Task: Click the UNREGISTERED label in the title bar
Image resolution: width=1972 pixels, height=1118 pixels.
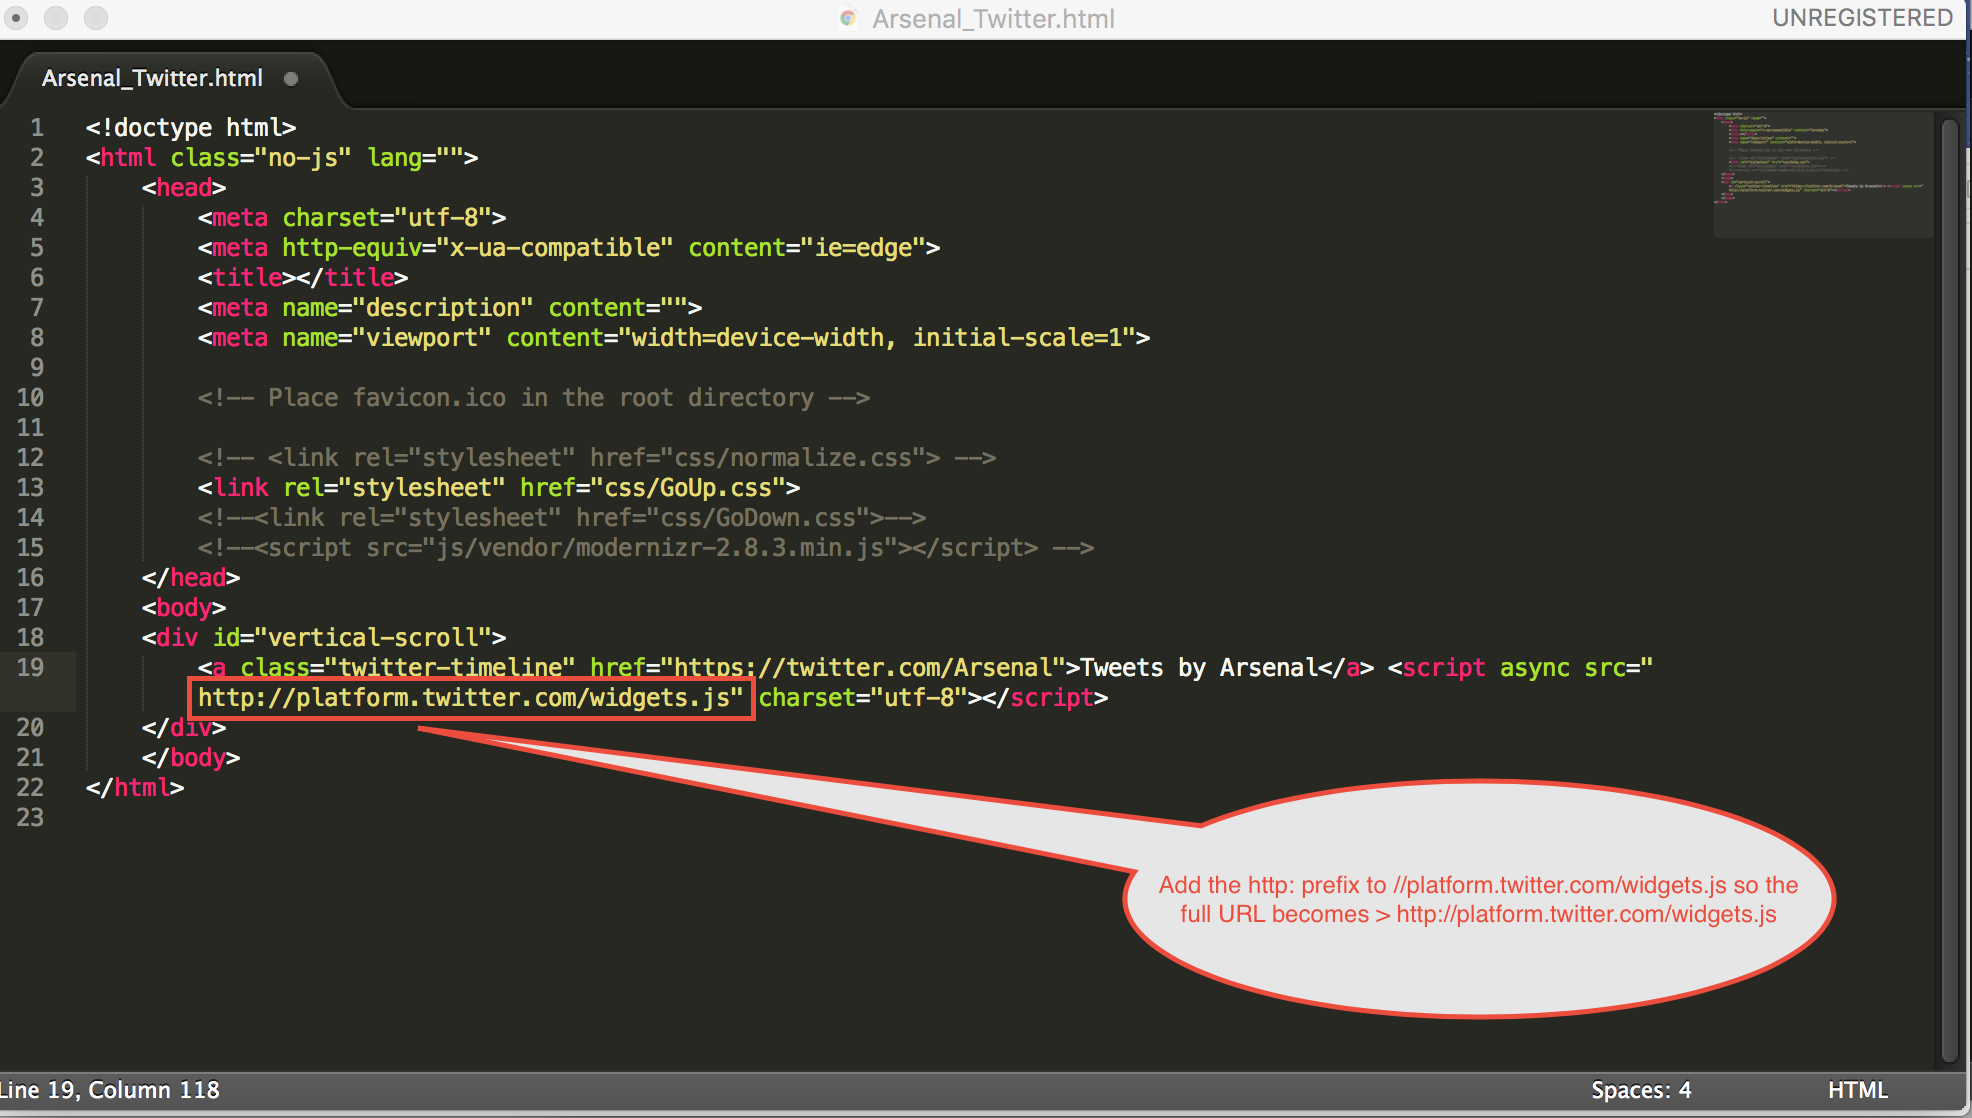Action: pyautogui.click(x=1862, y=18)
